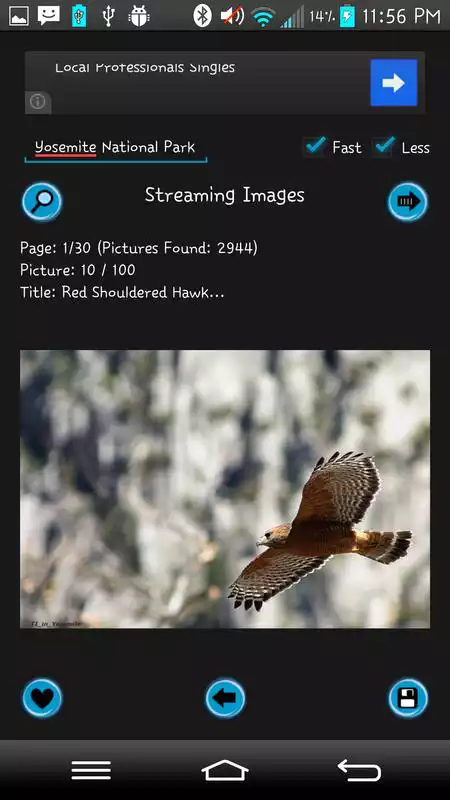This screenshot has width=450, height=800.
Task: Tap the heart favorite icon
Action: point(42,698)
